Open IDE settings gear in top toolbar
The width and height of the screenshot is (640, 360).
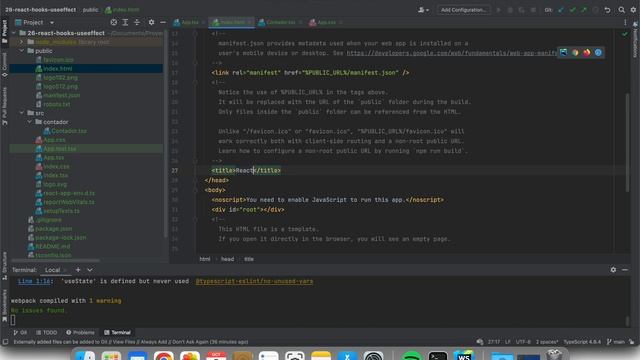click(633, 10)
